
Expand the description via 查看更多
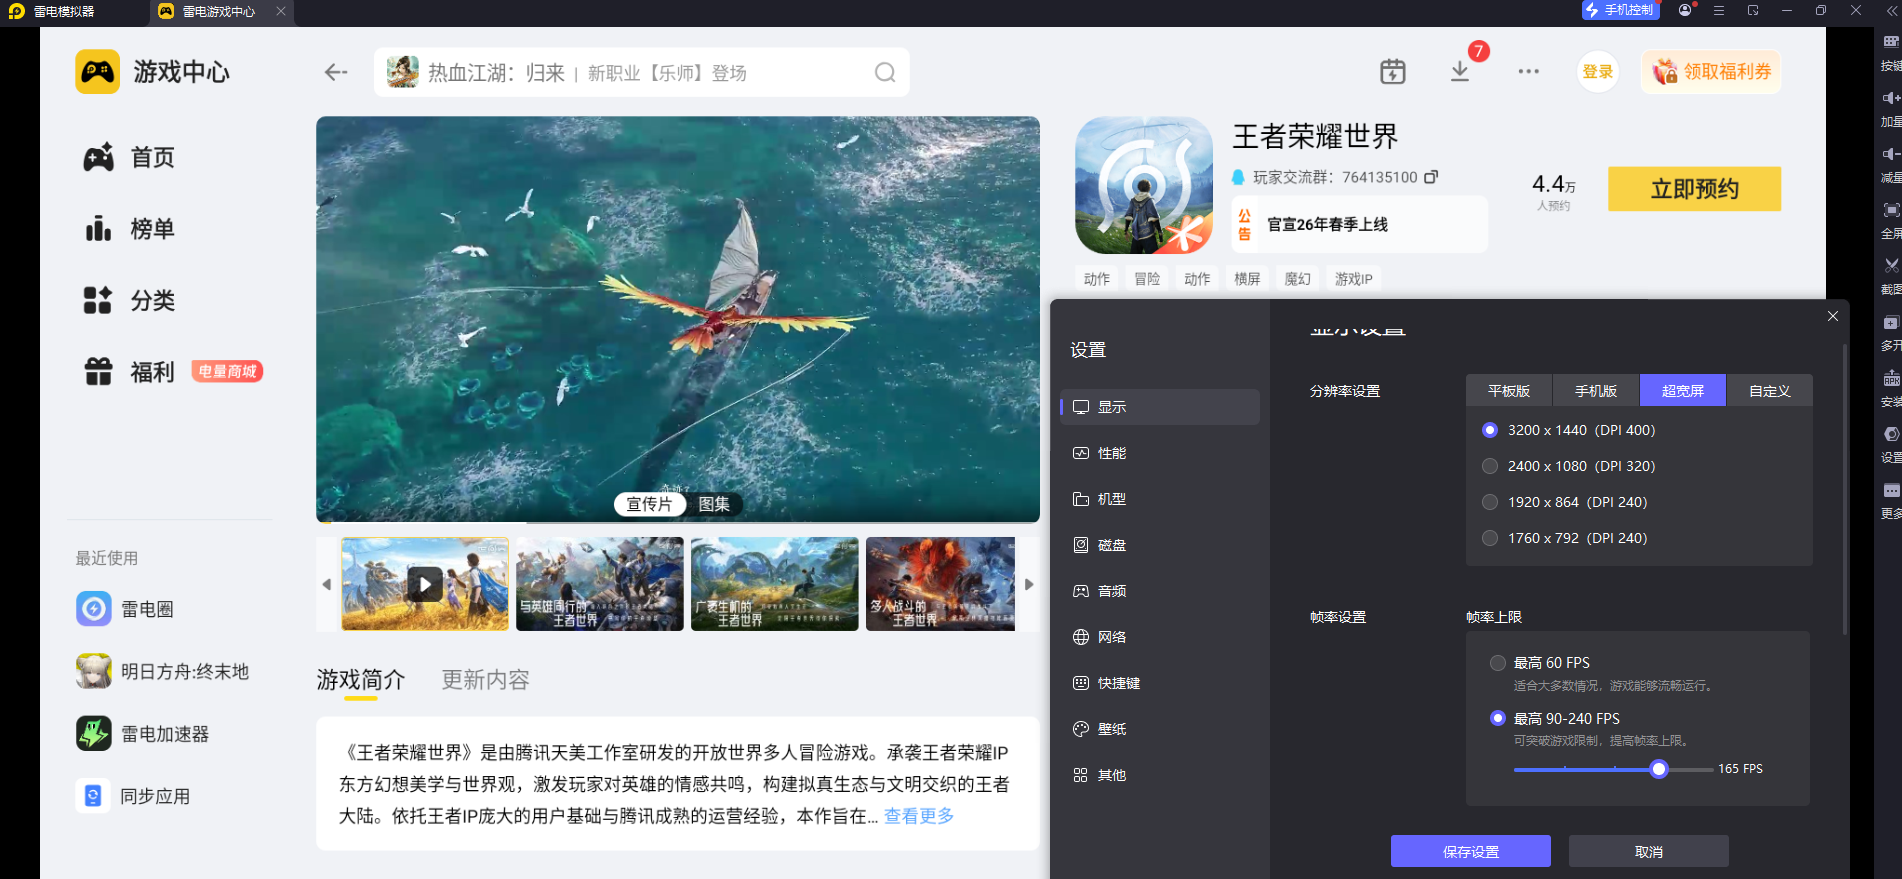click(x=919, y=816)
